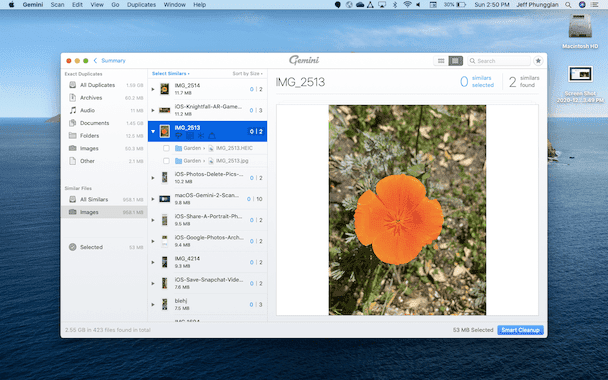Open the Edit menu
The image size is (608, 380).
pyautogui.click(x=77, y=5)
